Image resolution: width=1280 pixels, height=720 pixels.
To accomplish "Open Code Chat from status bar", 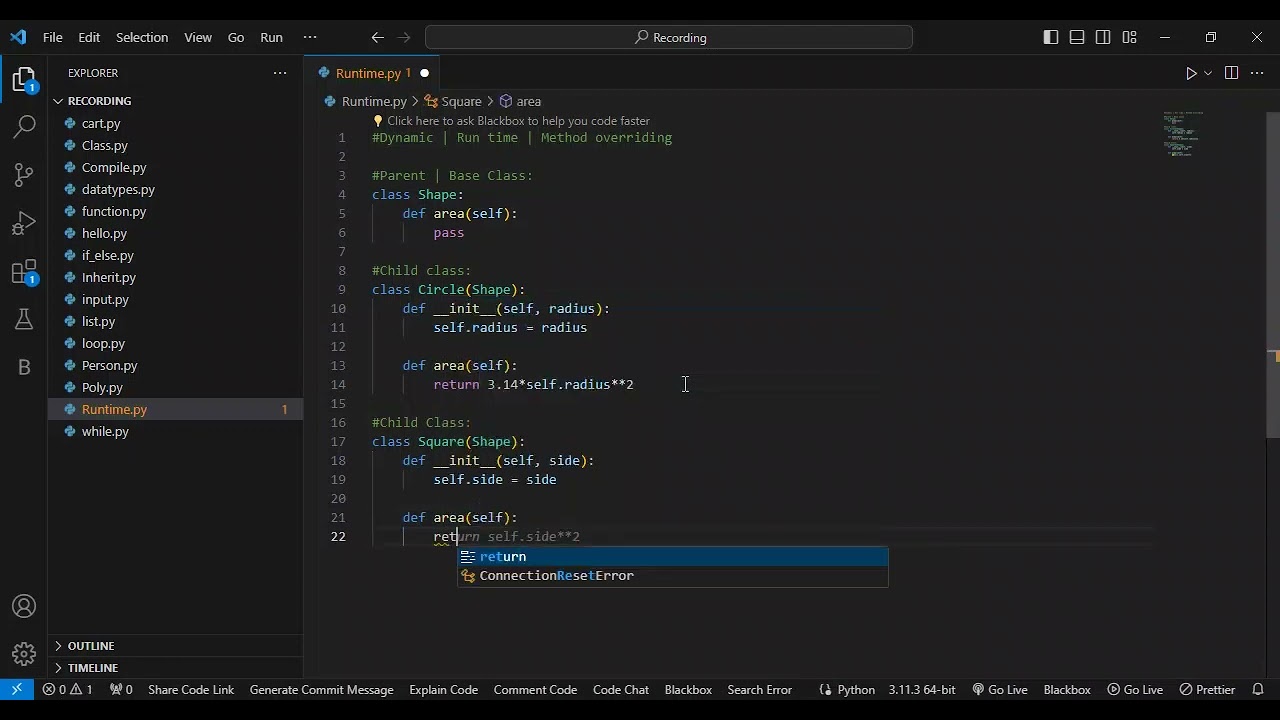I will (621, 689).
